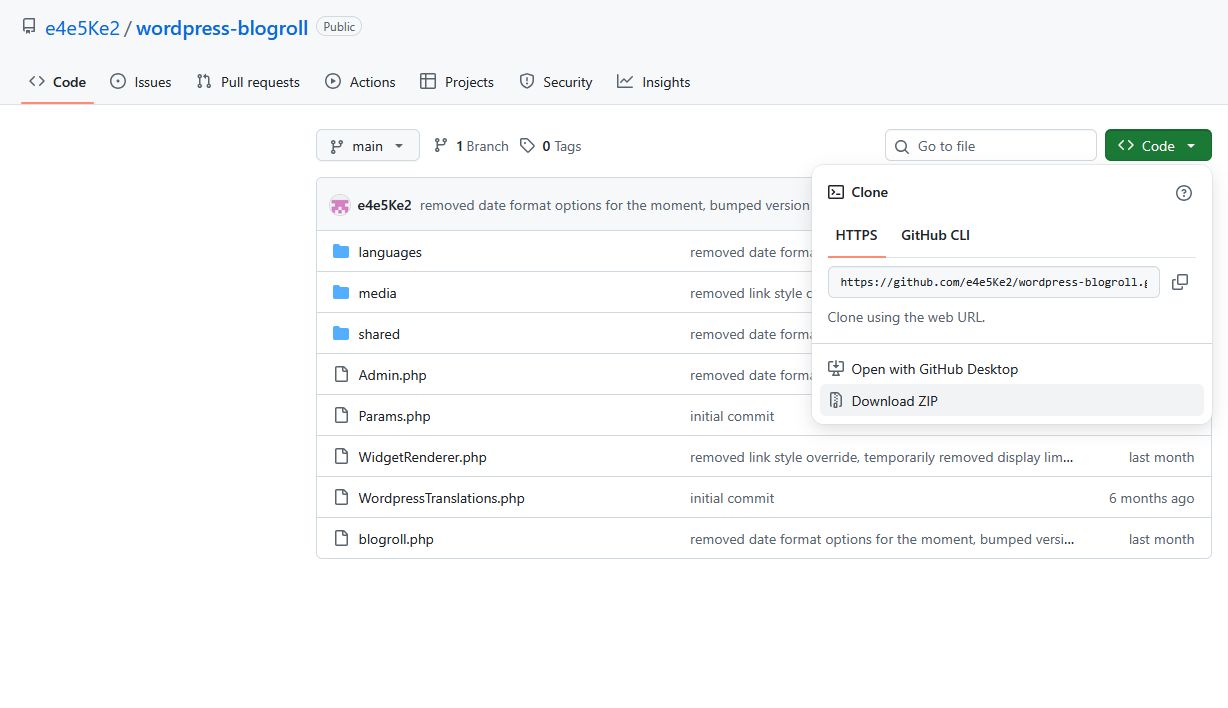Click the tag icon beside 0 Tags
The height and width of the screenshot is (708, 1228).
(528, 146)
